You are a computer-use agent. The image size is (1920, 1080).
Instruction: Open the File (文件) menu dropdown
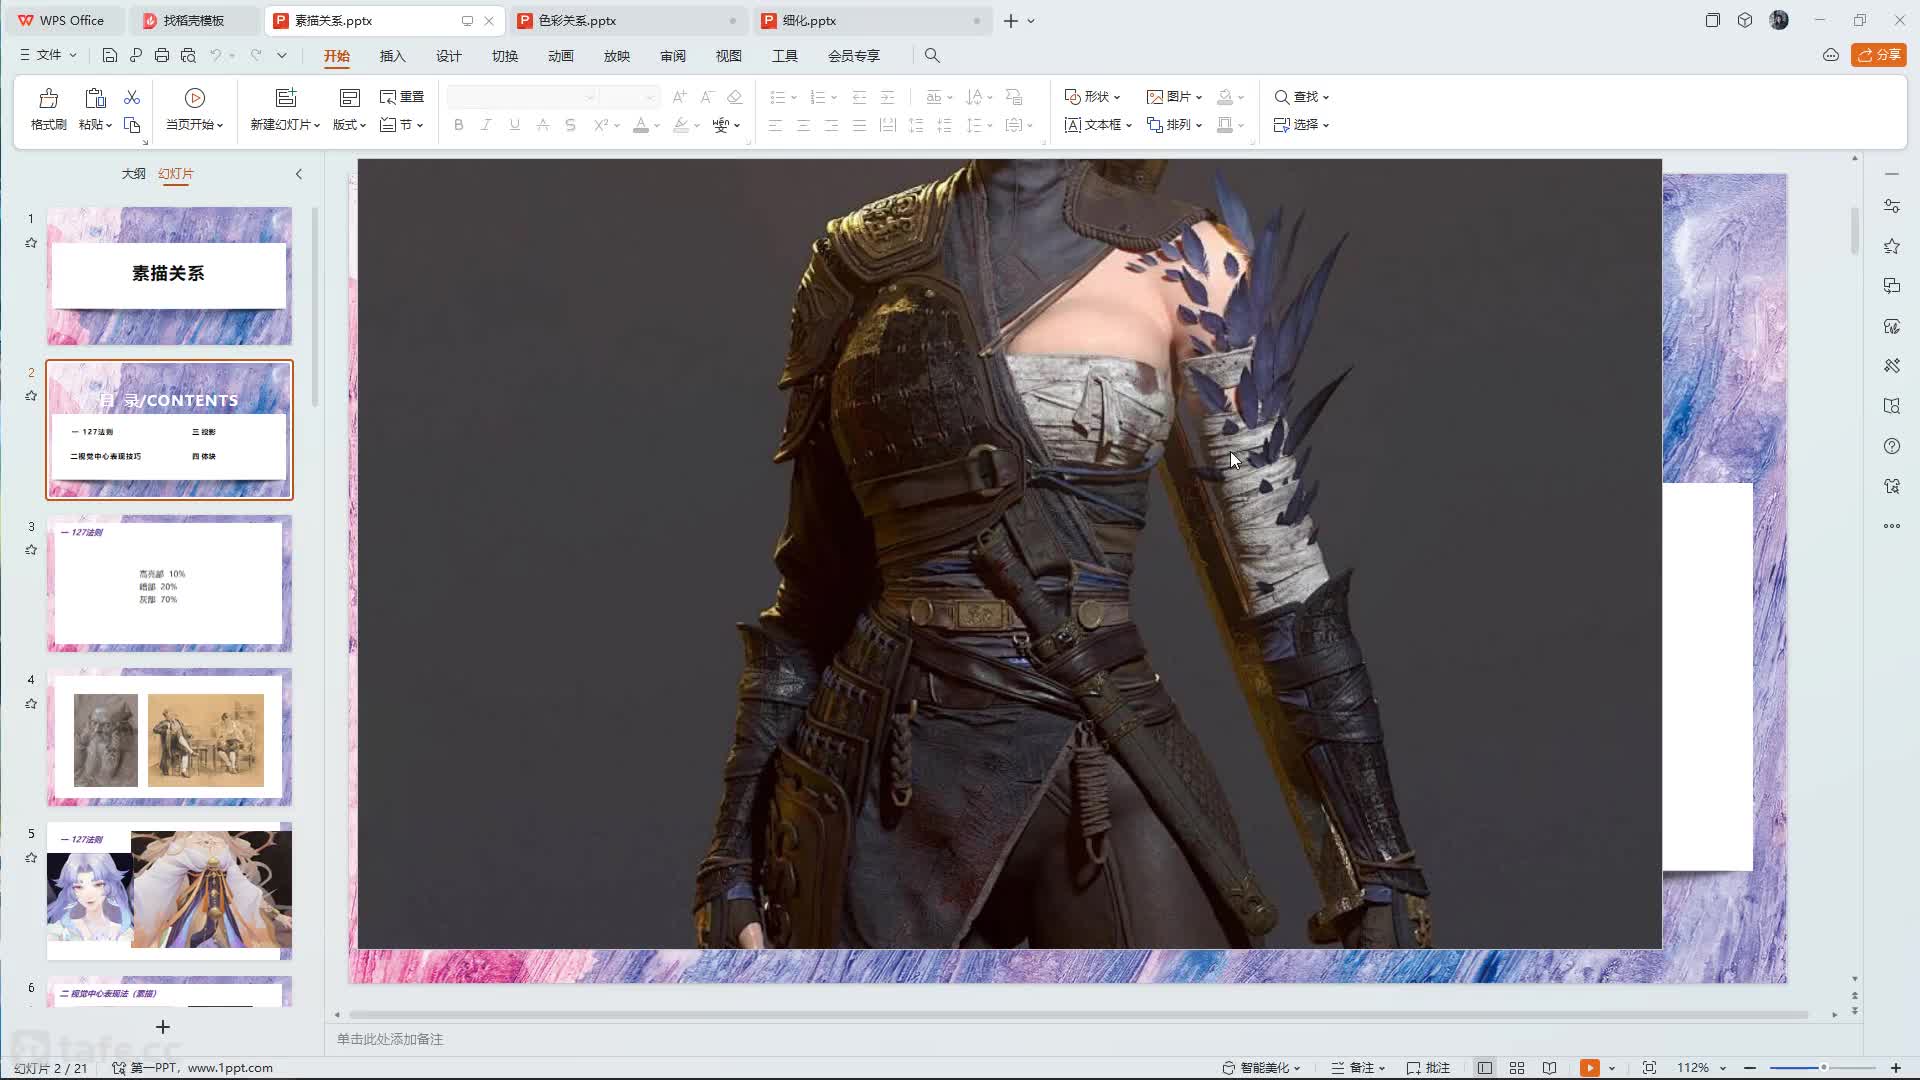[x=48, y=55]
